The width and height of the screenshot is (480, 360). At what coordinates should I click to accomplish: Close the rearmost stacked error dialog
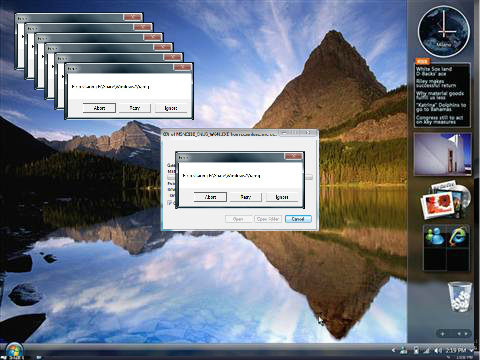click(x=132, y=17)
